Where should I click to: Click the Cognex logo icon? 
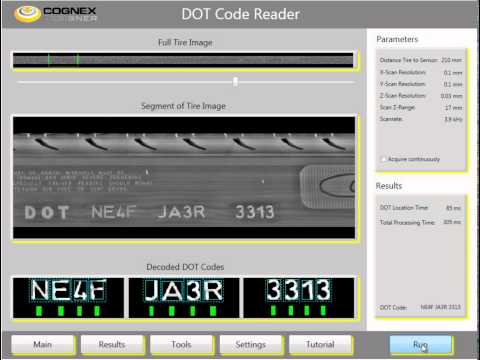click(27, 14)
